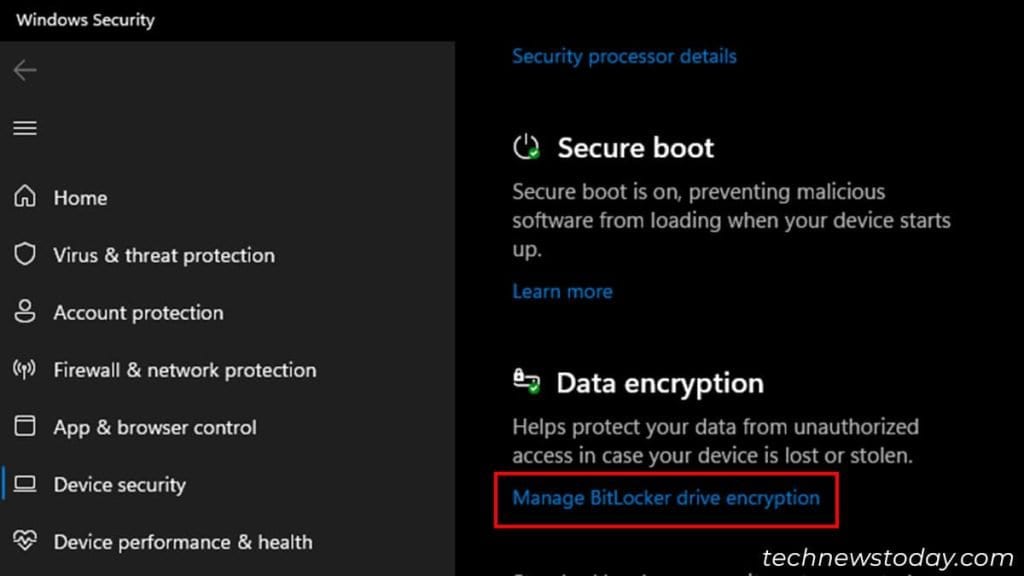
Task: Click the App & browser control window icon
Action: point(23,427)
